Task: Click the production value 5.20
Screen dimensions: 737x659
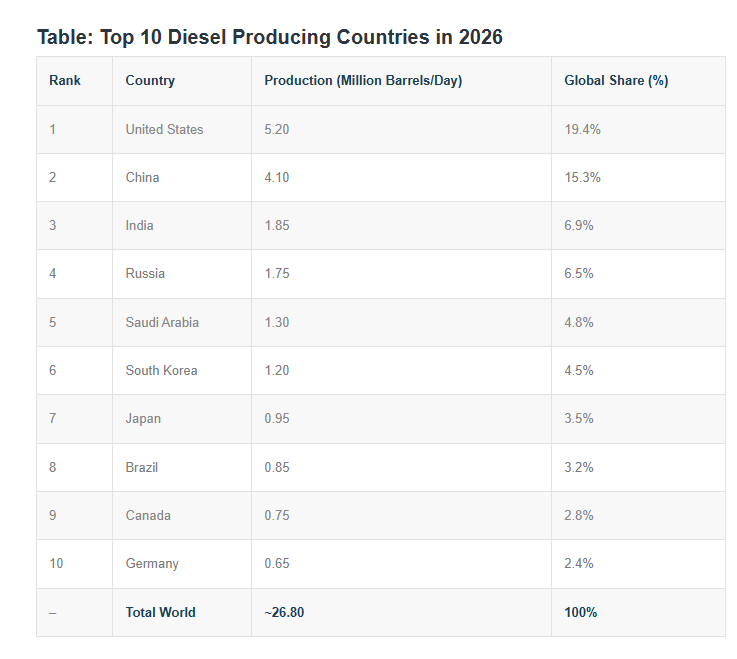Action: pyautogui.click(x=276, y=129)
